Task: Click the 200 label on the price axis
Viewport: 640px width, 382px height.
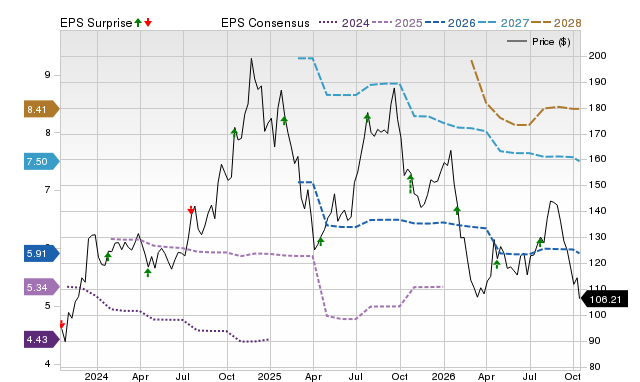Action: click(597, 56)
